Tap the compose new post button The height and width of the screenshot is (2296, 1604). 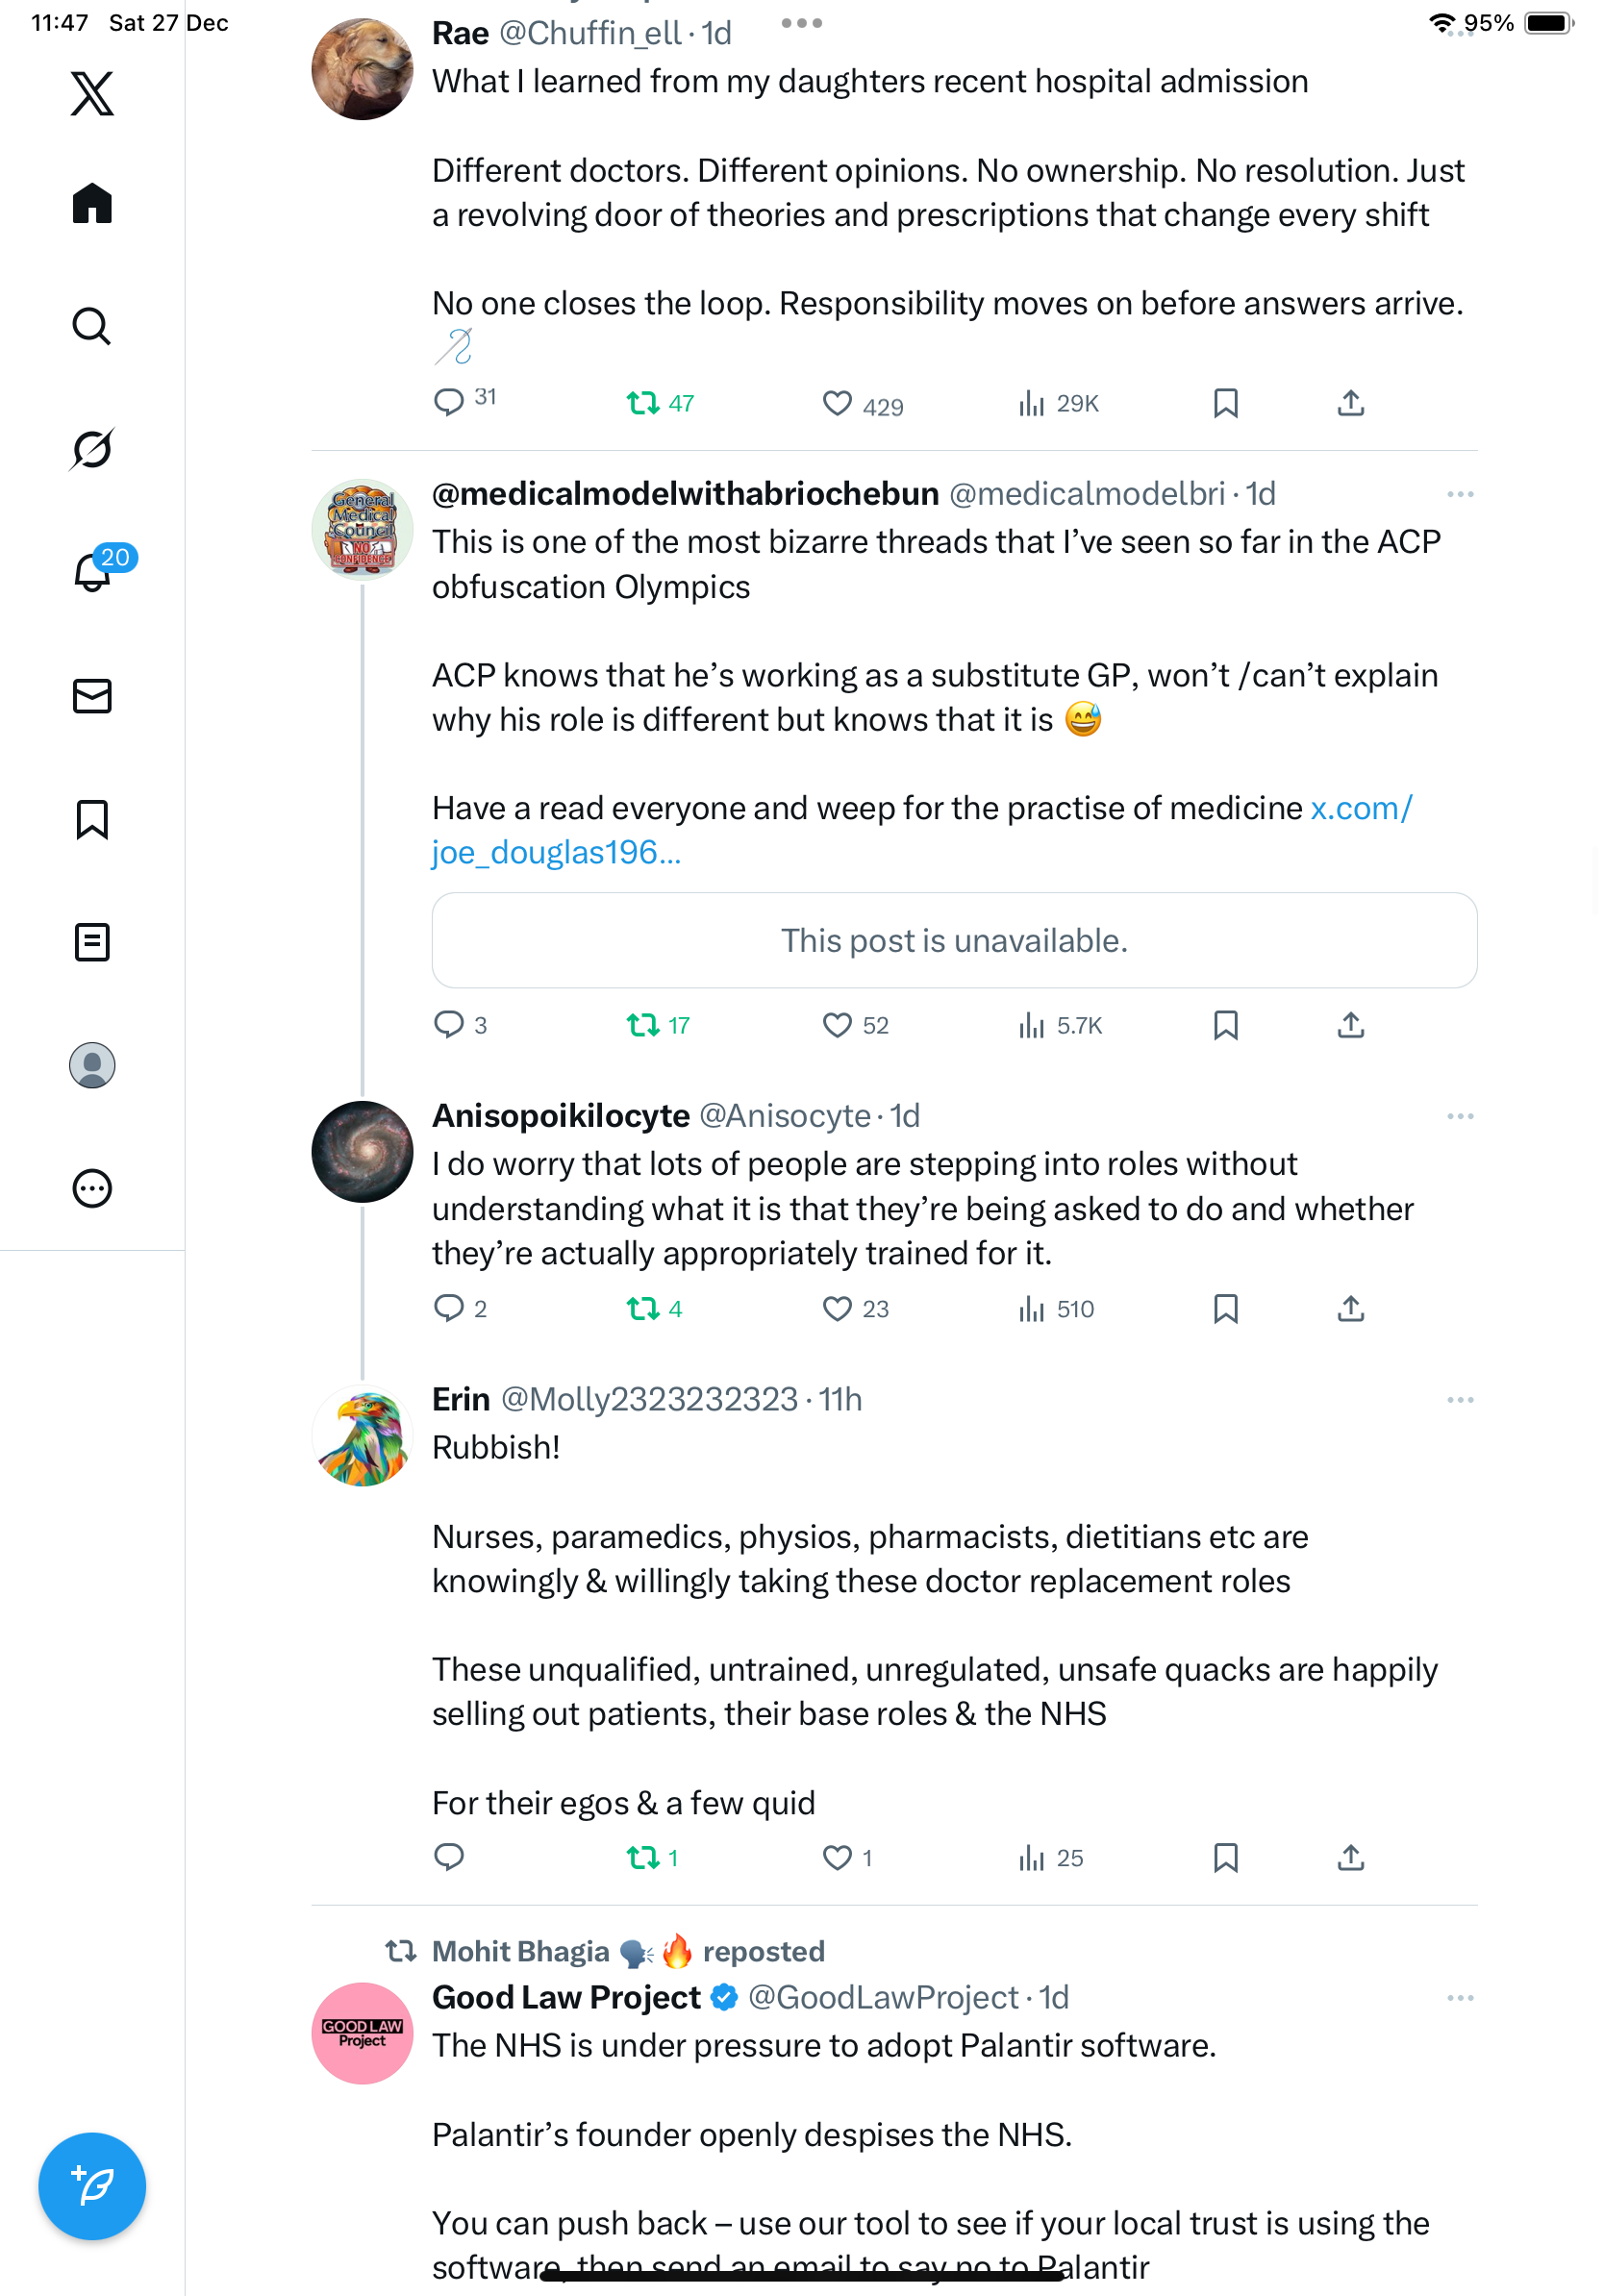(x=92, y=2186)
